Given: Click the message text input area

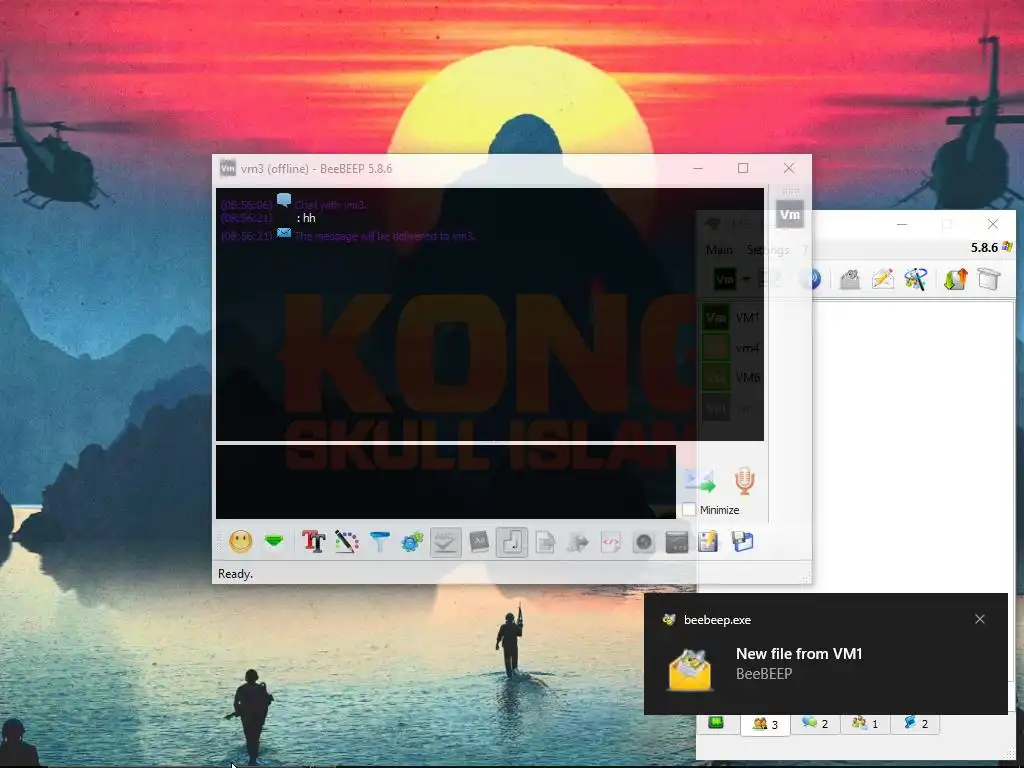Looking at the screenshot, I should tap(445, 482).
